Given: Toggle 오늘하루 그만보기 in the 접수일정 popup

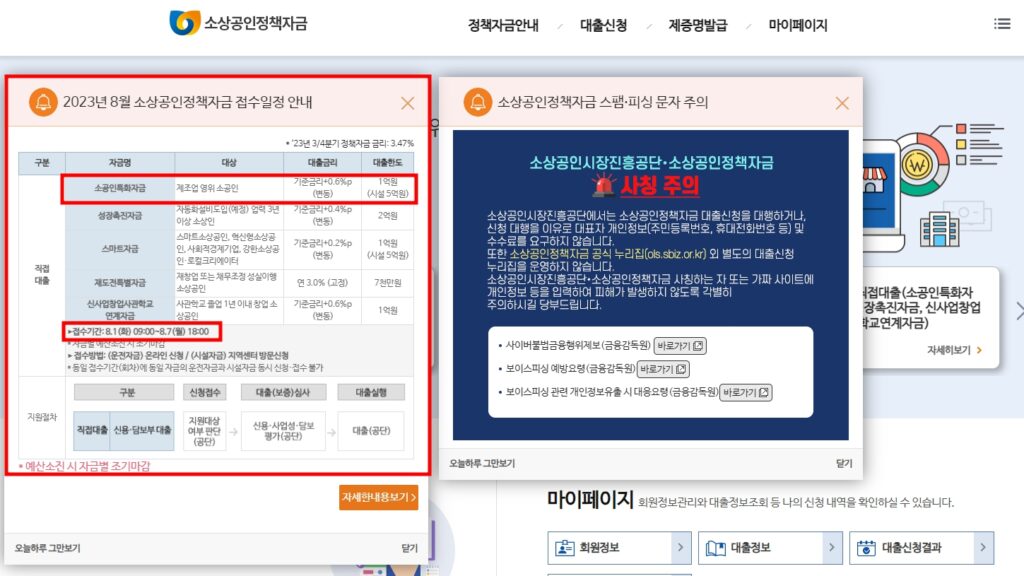Looking at the screenshot, I should (x=48, y=548).
